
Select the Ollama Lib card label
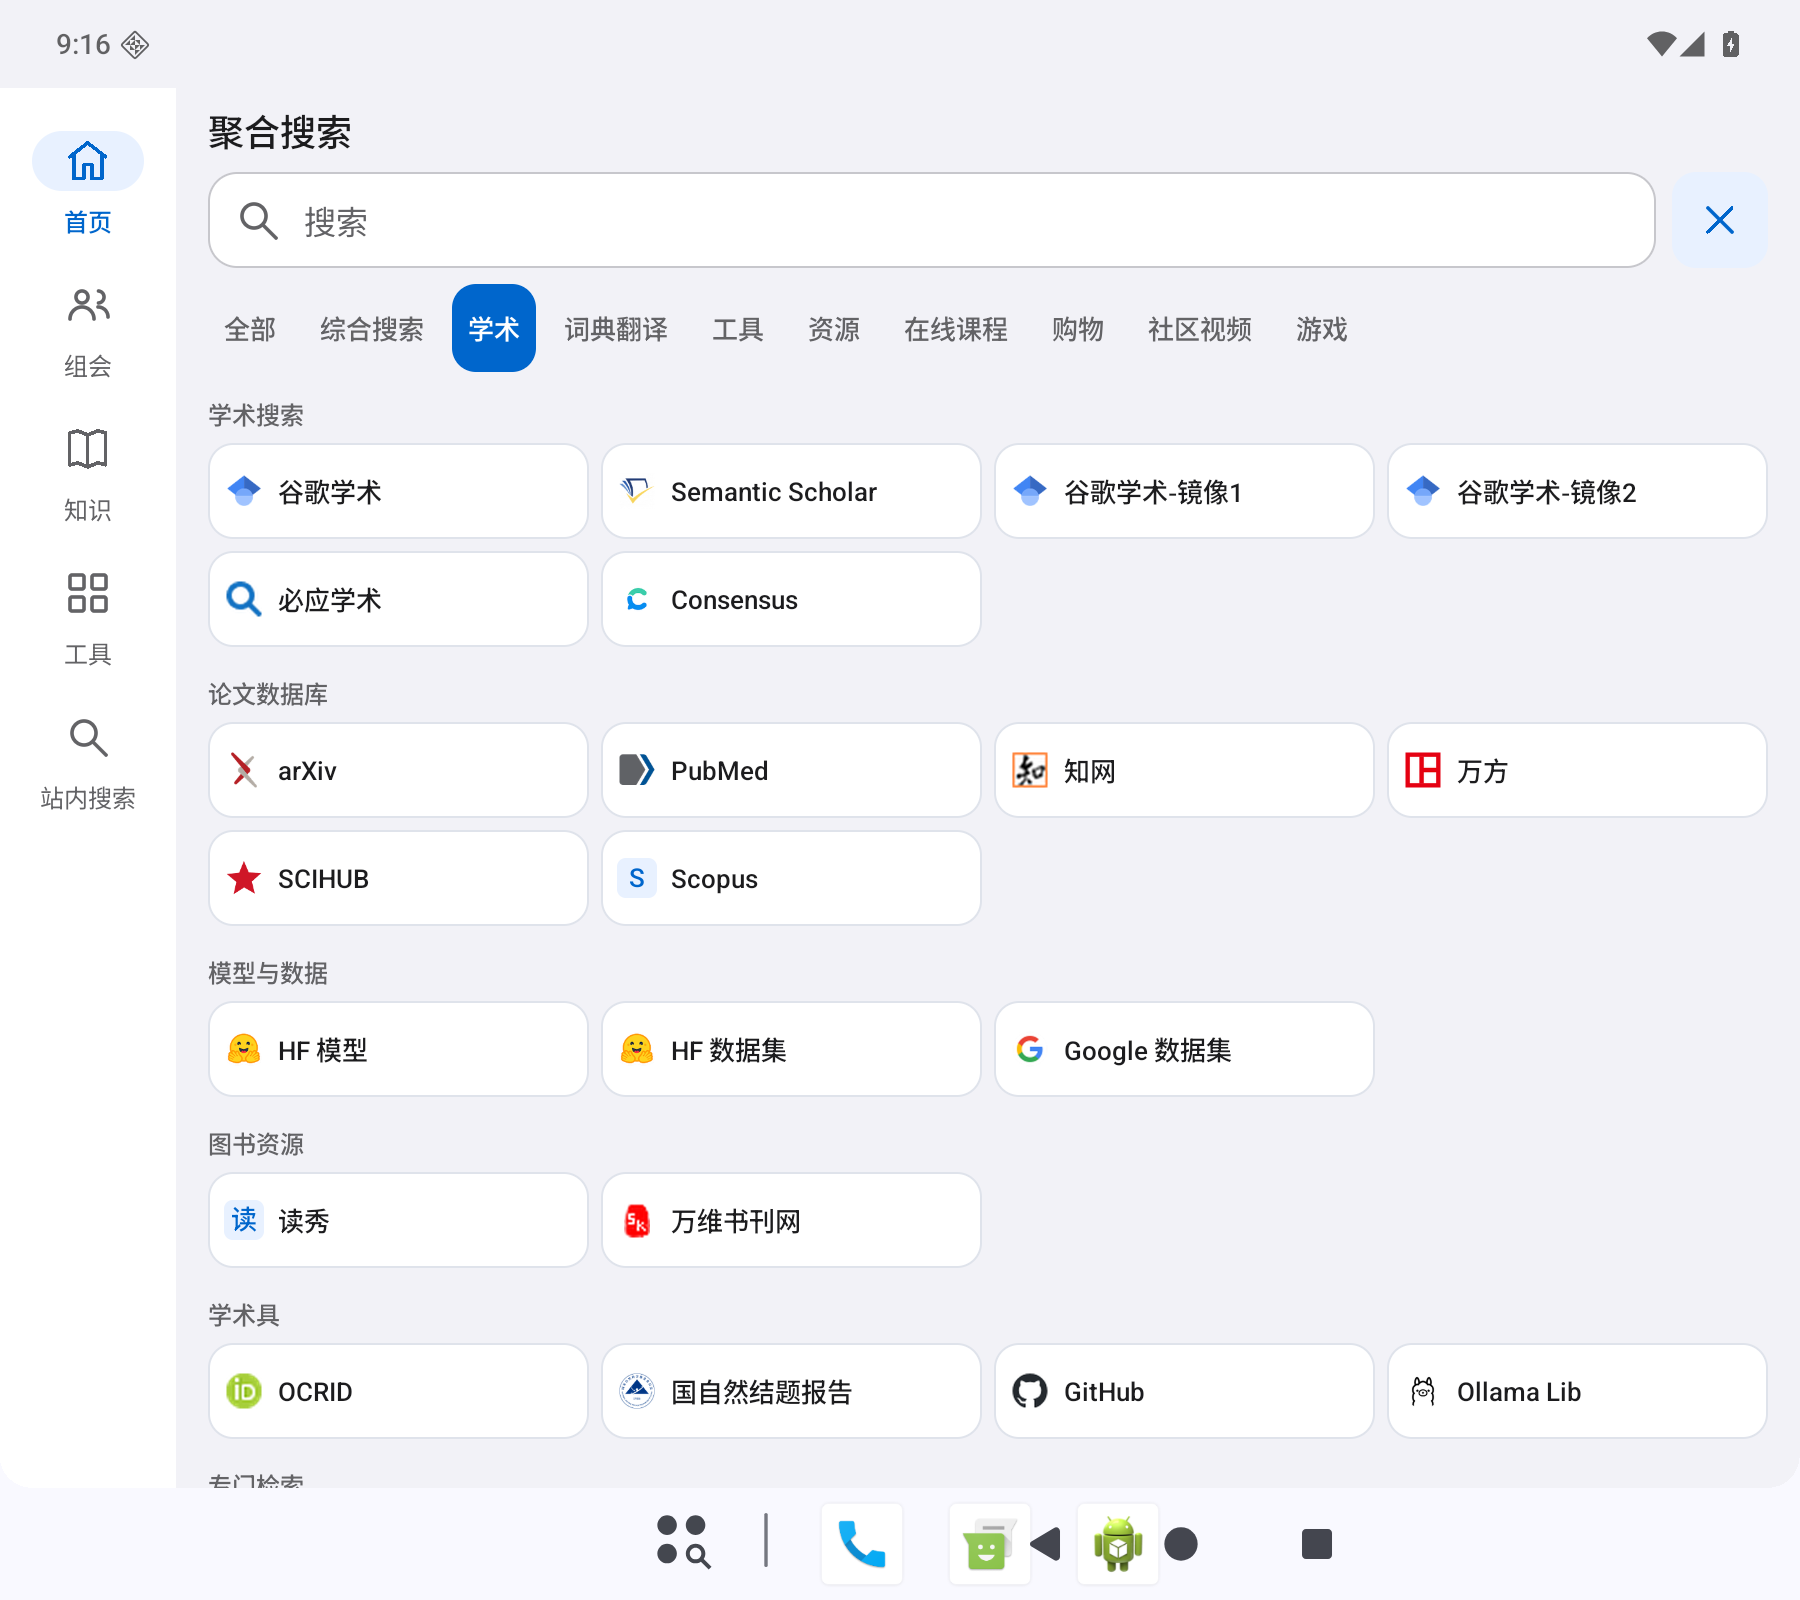[1519, 1392]
